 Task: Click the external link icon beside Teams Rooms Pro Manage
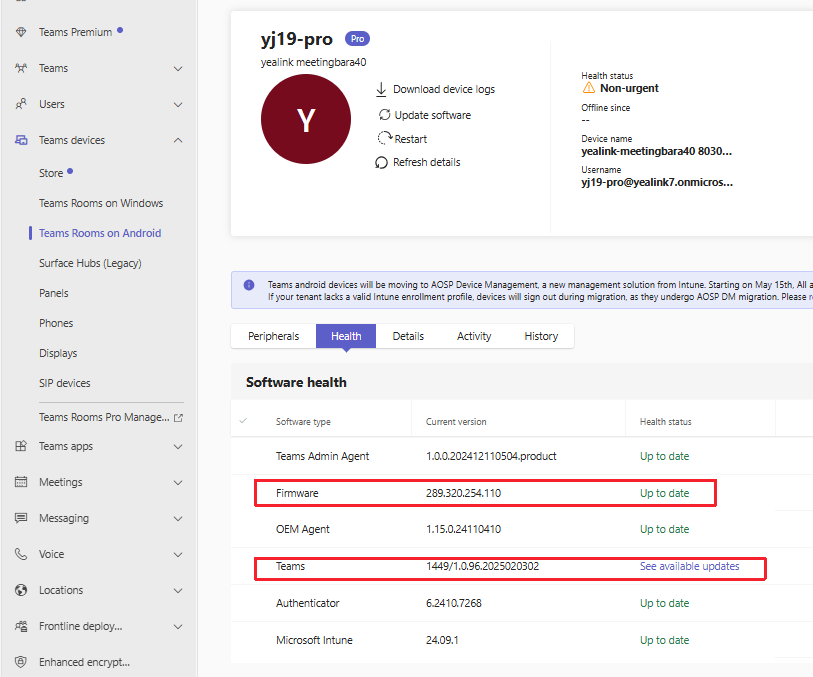click(x=178, y=418)
